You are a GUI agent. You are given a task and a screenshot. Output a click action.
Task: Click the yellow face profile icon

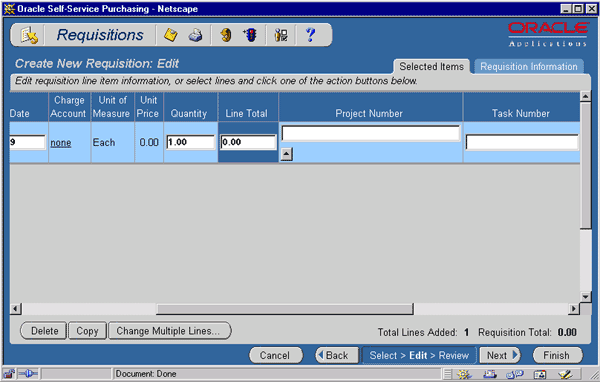226,35
